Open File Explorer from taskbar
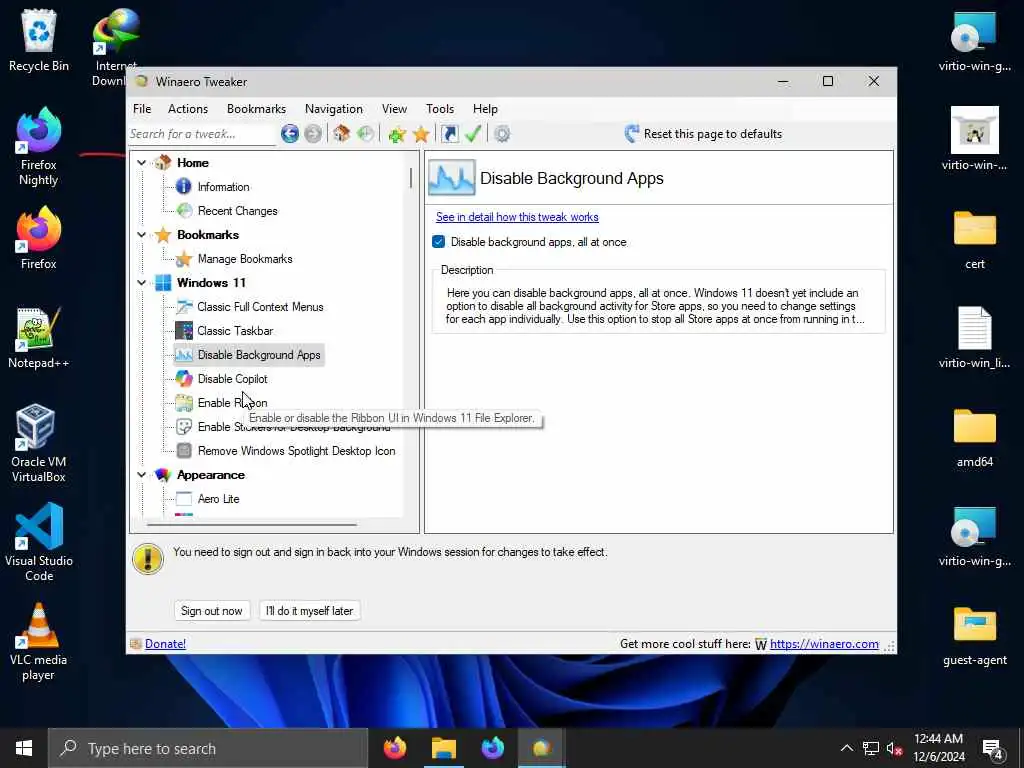Viewport: 1024px width, 768px height. click(443, 748)
